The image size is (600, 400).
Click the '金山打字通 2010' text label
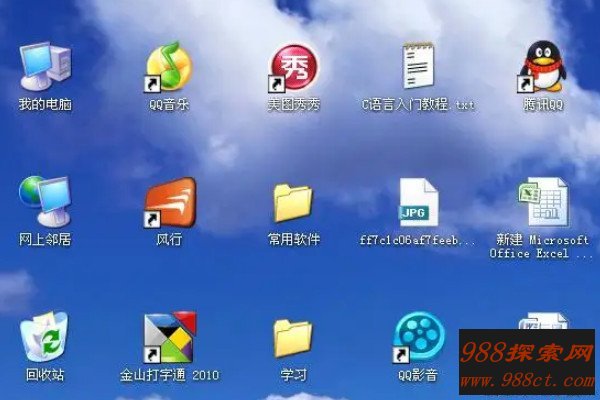169,376
